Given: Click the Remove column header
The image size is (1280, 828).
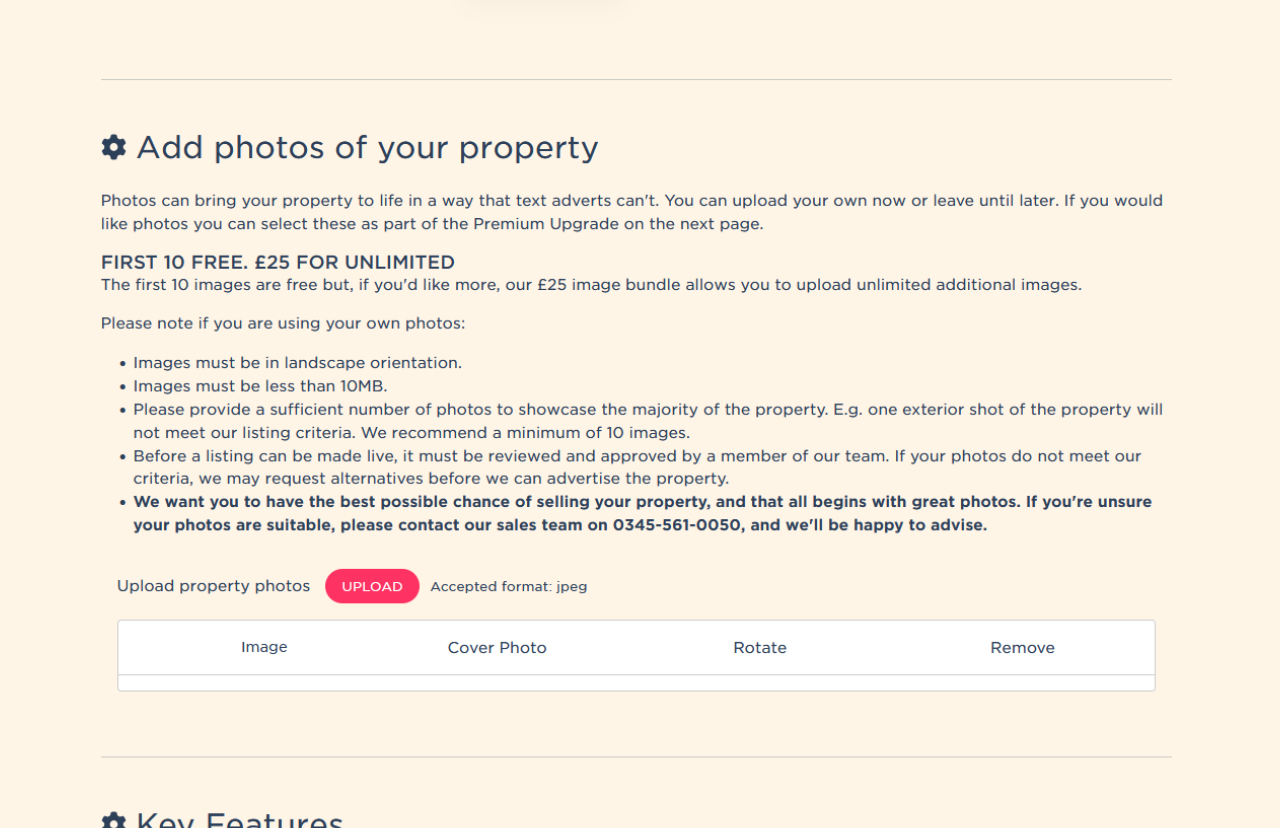Looking at the screenshot, I should (x=1022, y=648).
